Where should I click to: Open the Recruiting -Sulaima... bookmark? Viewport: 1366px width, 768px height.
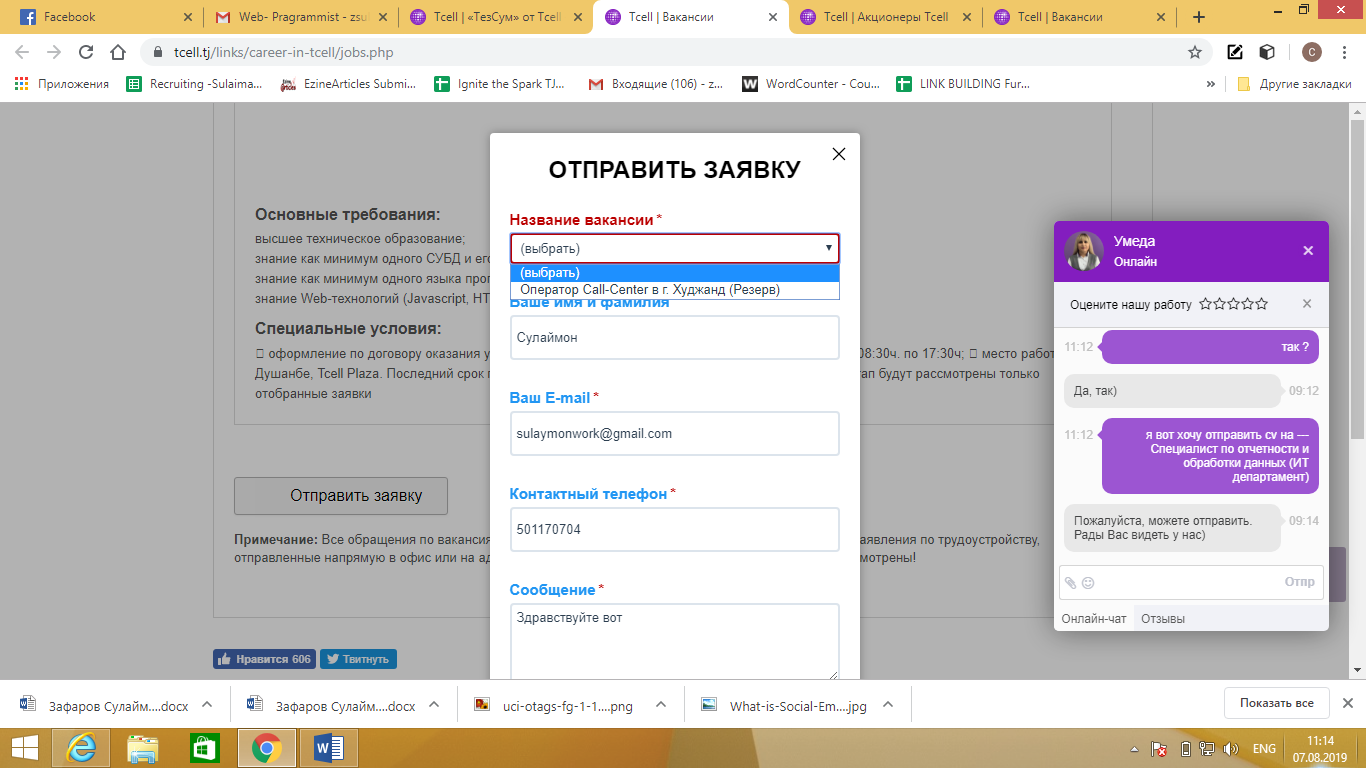point(194,84)
